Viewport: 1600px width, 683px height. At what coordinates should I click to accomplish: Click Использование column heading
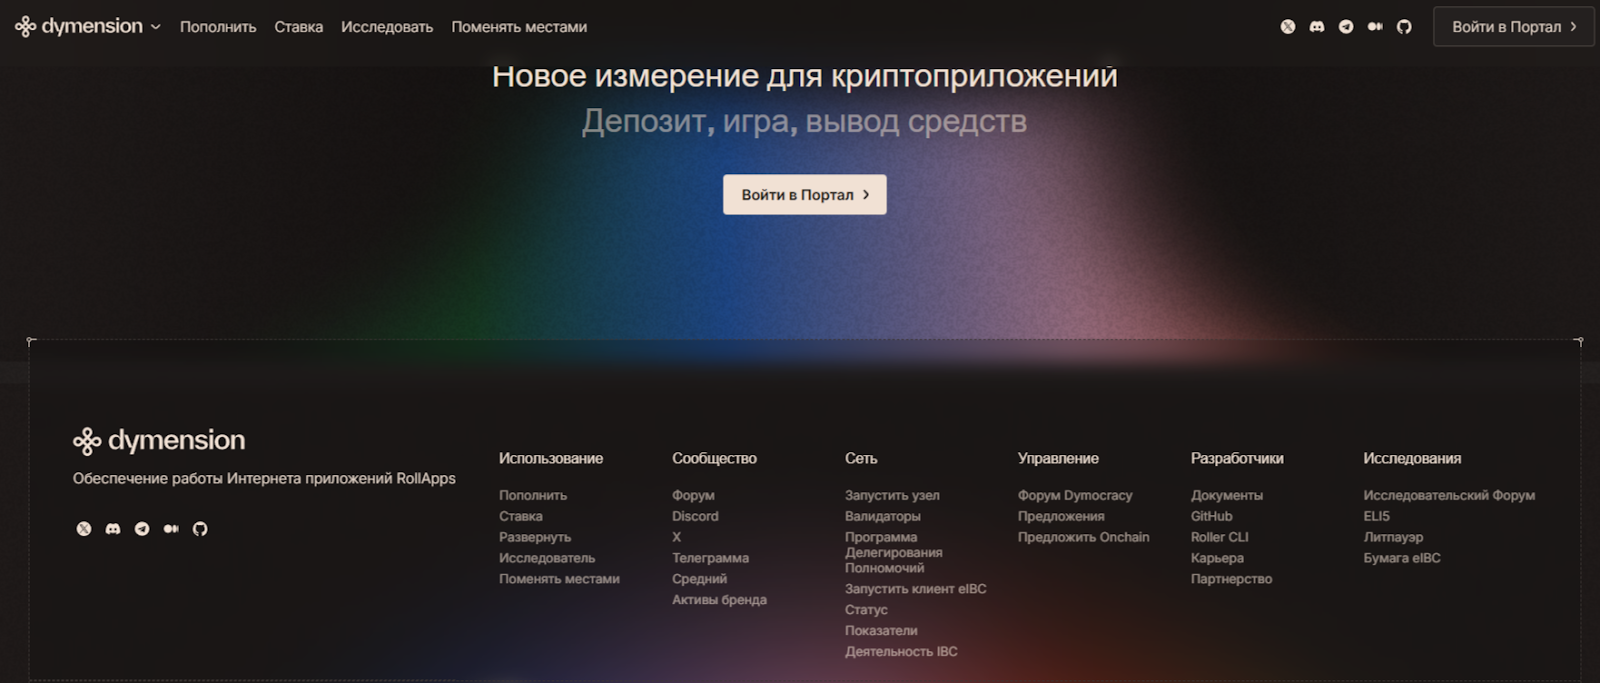pyautogui.click(x=551, y=458)
